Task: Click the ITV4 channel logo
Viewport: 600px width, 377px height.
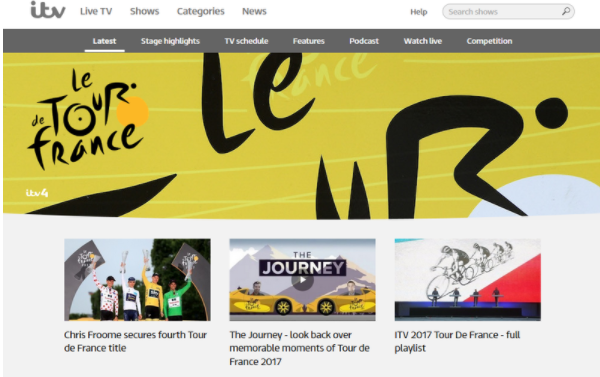Action: tap(37, 193)
